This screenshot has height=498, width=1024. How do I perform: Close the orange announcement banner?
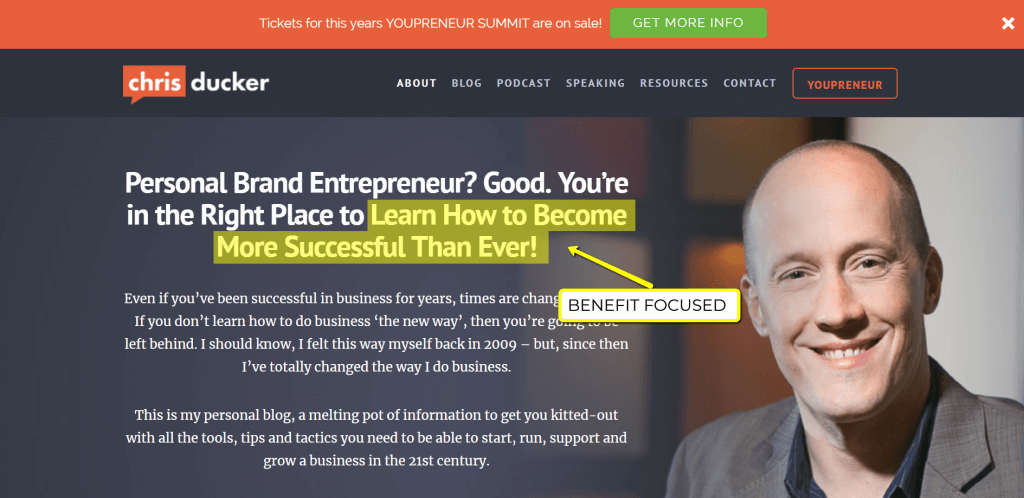click(x=1008, y=23)
